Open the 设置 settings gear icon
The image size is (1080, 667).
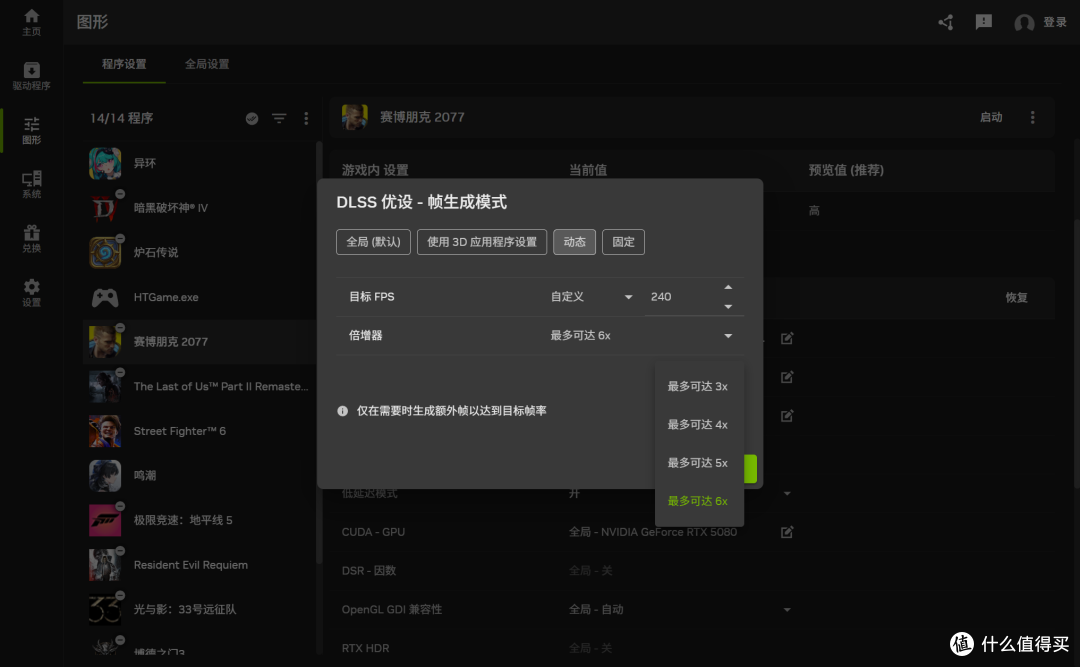pos(31,292)
